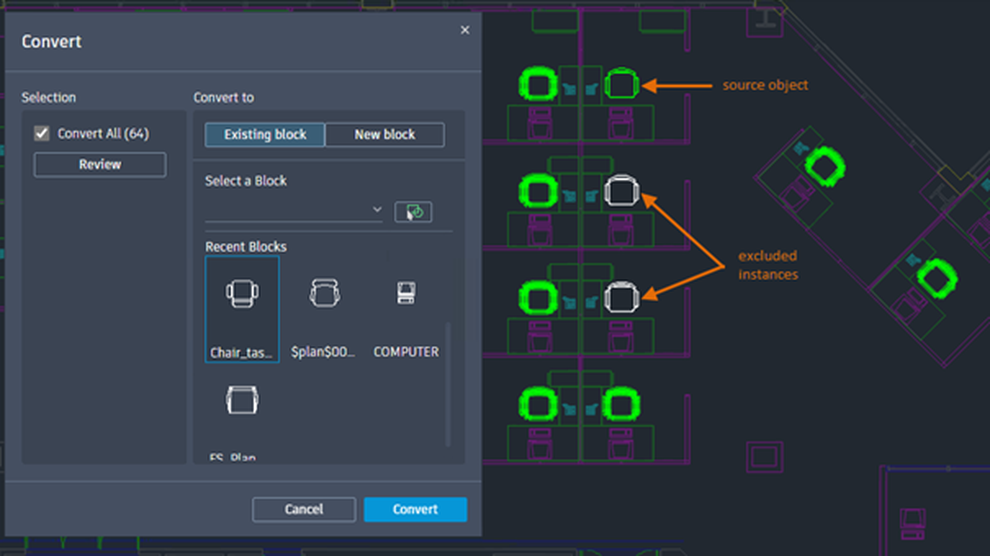Select the green highlighted chair at bottom row right
This screenshot has height=556, width=990.
tap(621, 404)
